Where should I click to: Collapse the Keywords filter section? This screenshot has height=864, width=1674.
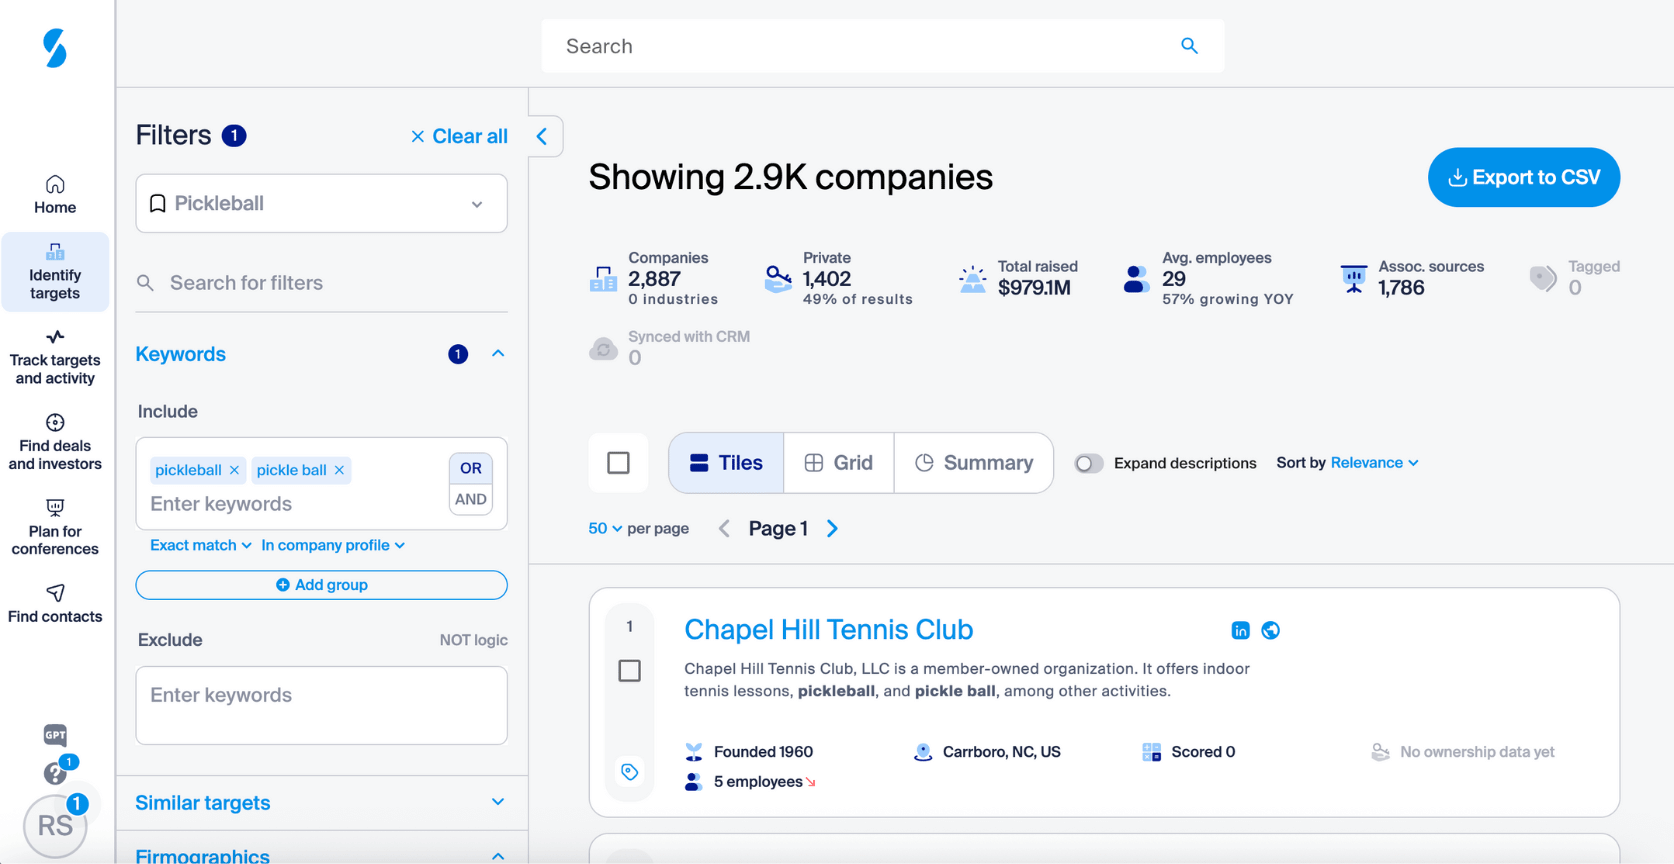(498, 354)
